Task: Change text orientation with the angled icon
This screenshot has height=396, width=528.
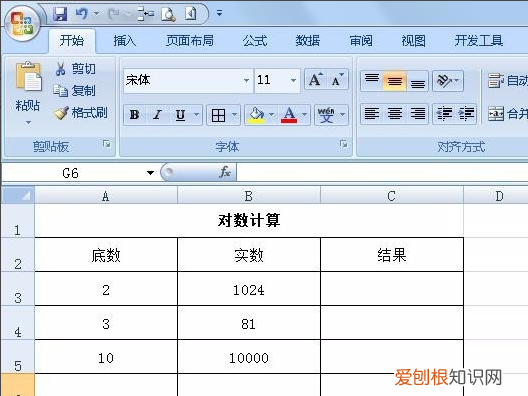Action: (x=444, y=81)
